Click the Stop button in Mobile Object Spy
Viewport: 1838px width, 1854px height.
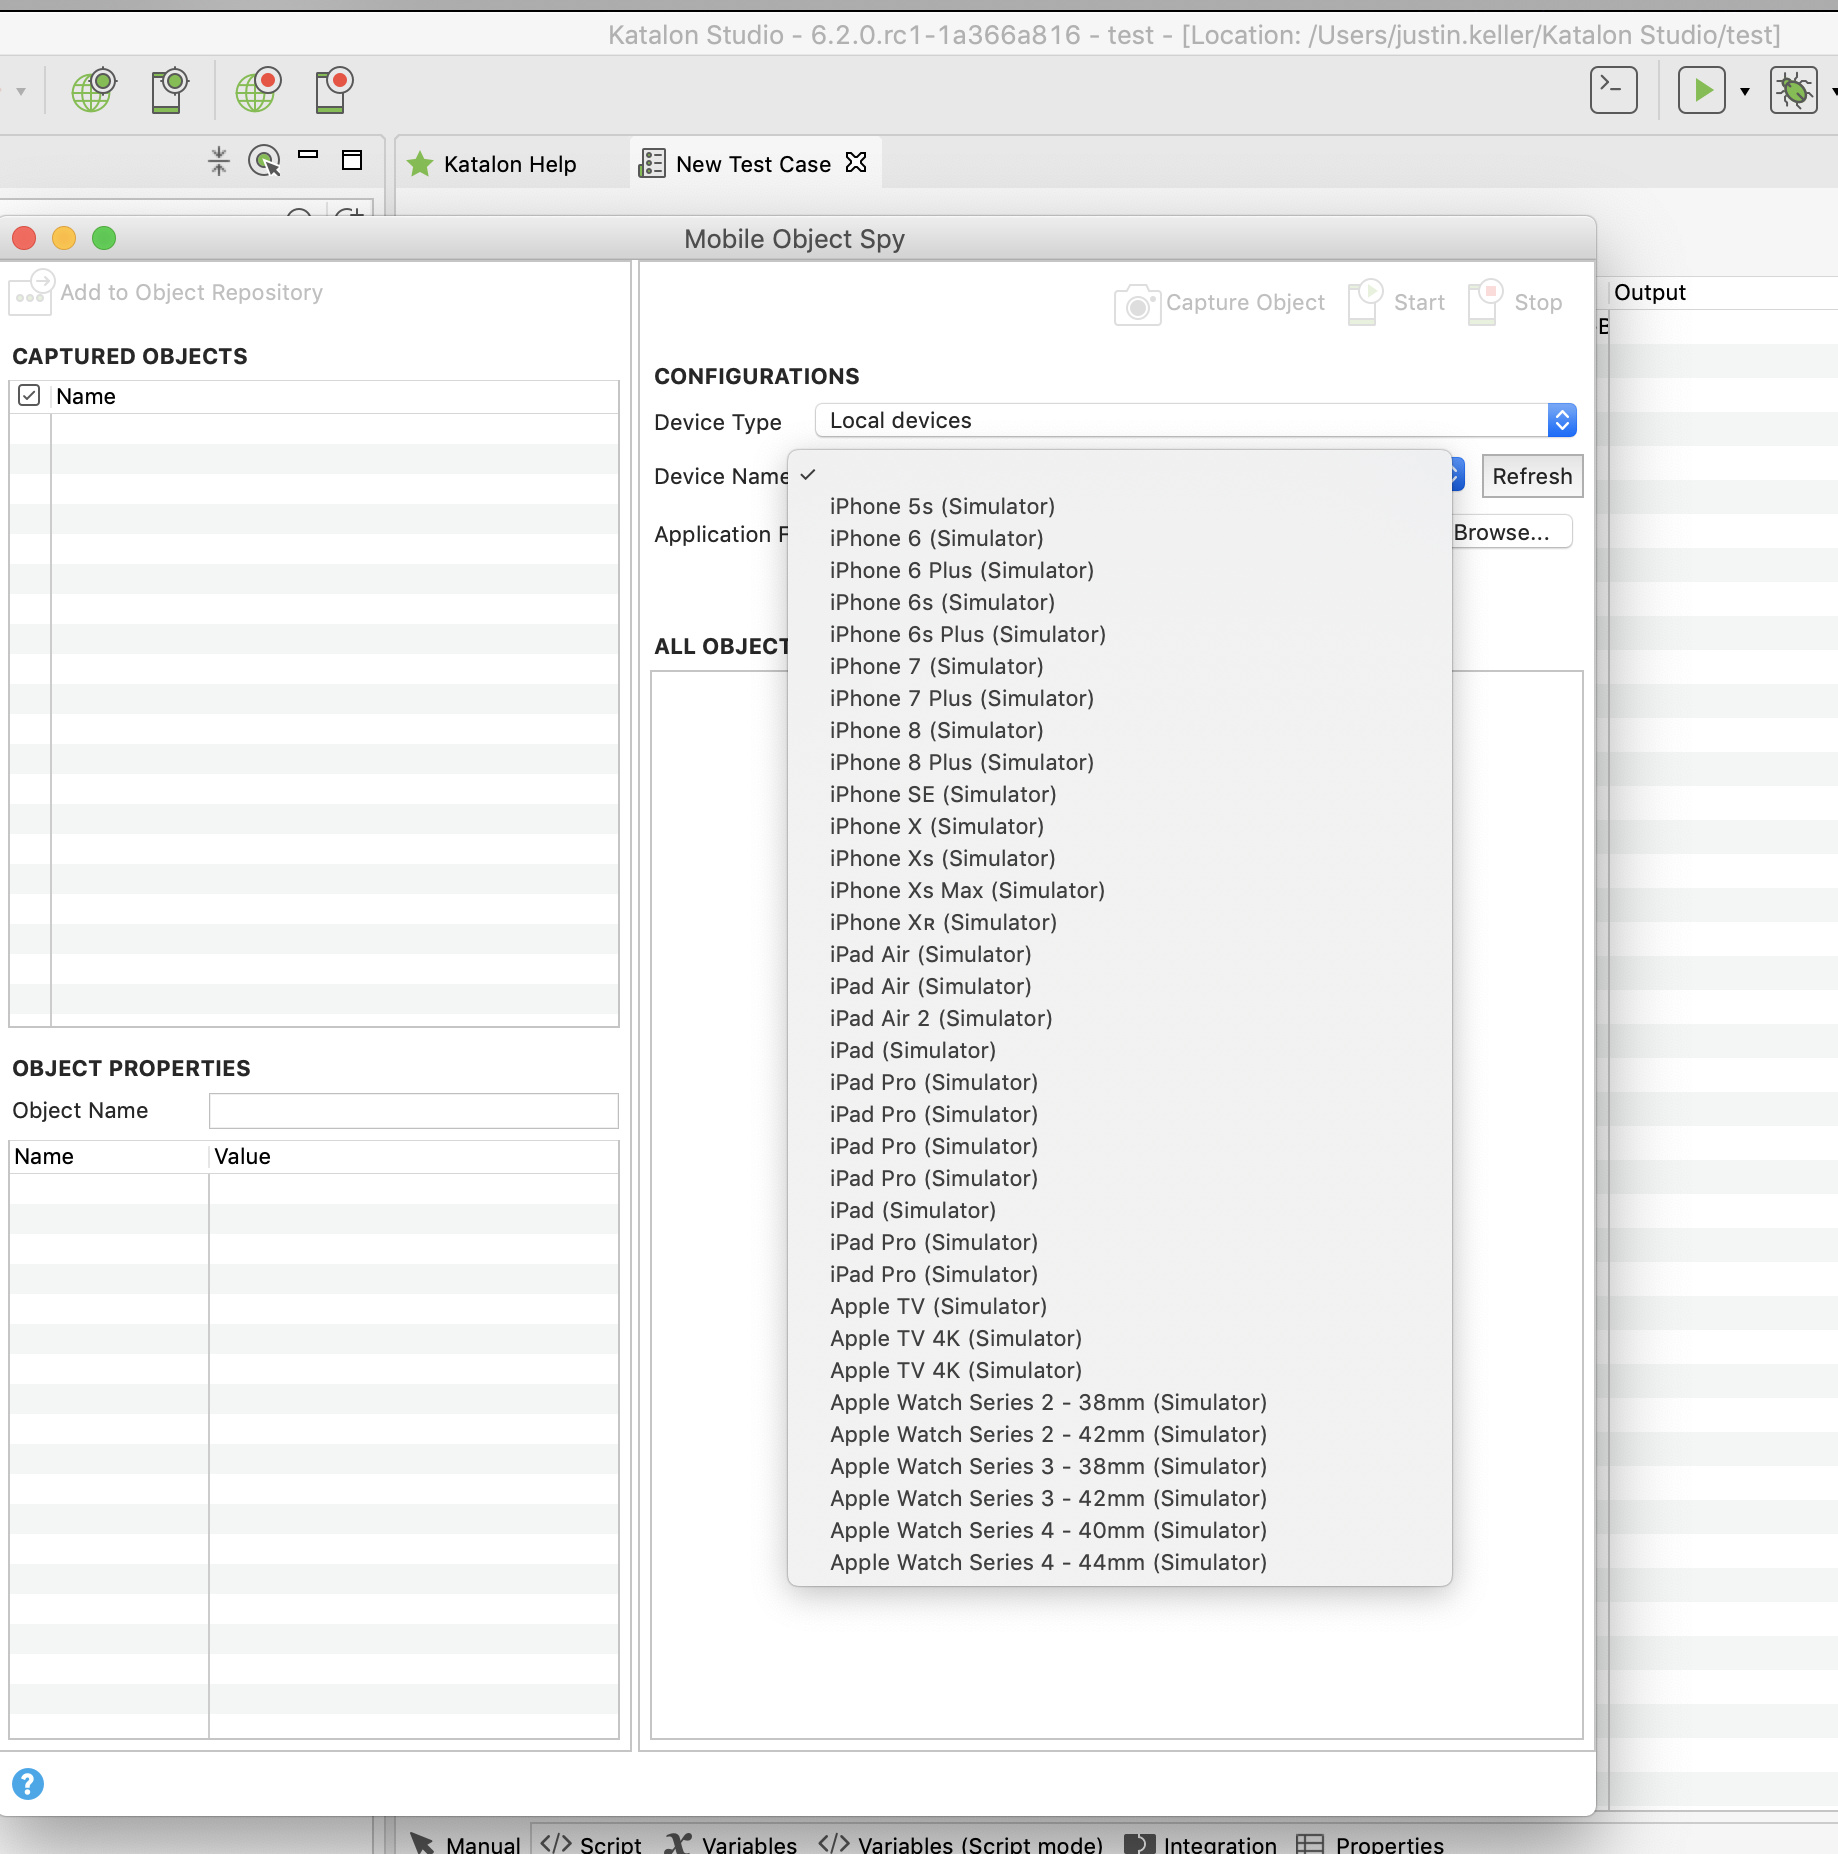click(x=1515, y=303)
